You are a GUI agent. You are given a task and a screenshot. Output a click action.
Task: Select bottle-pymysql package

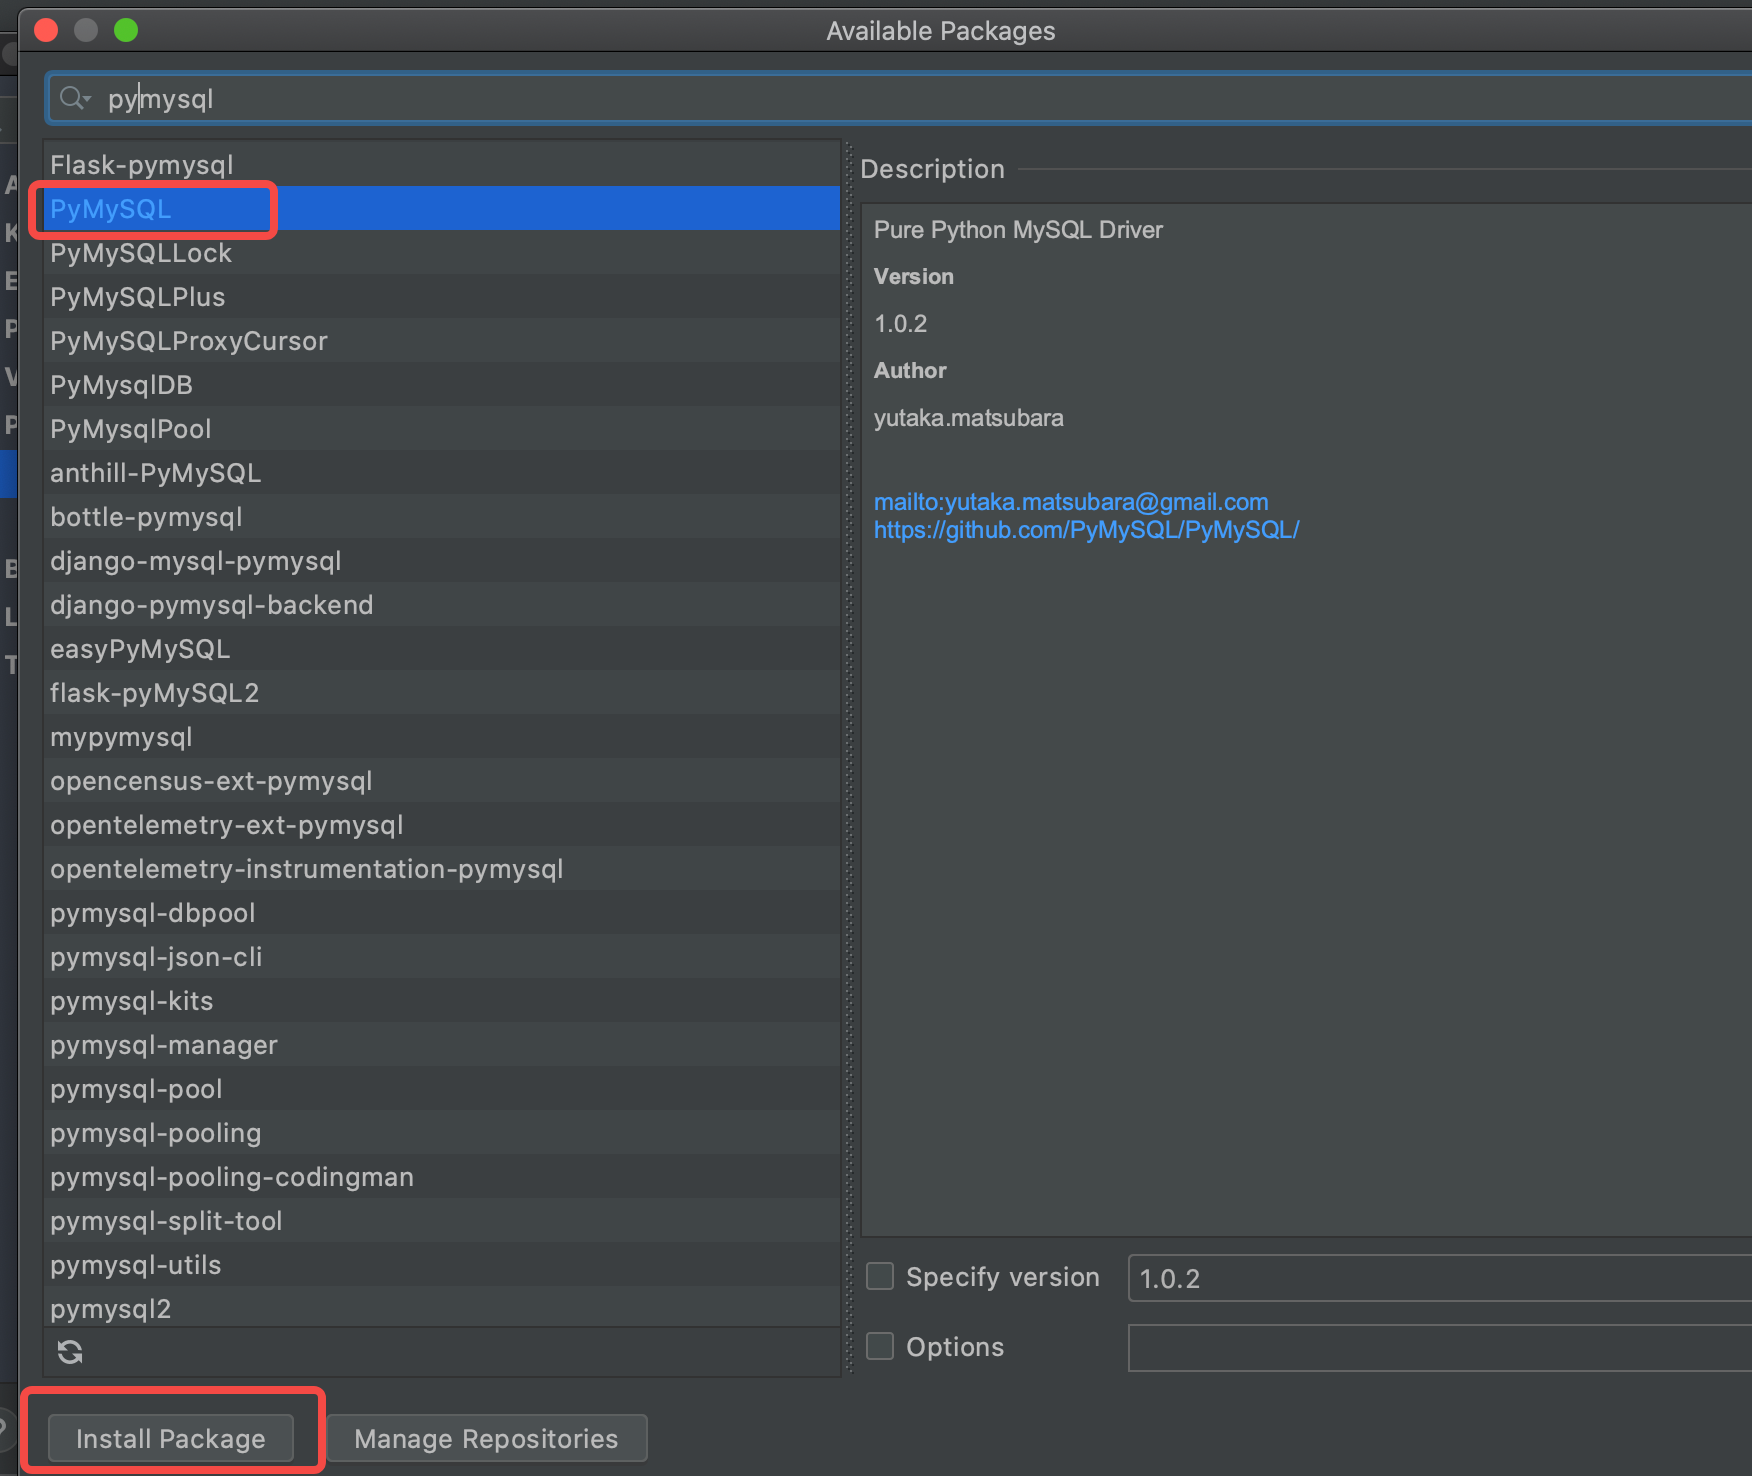(442, 516)
